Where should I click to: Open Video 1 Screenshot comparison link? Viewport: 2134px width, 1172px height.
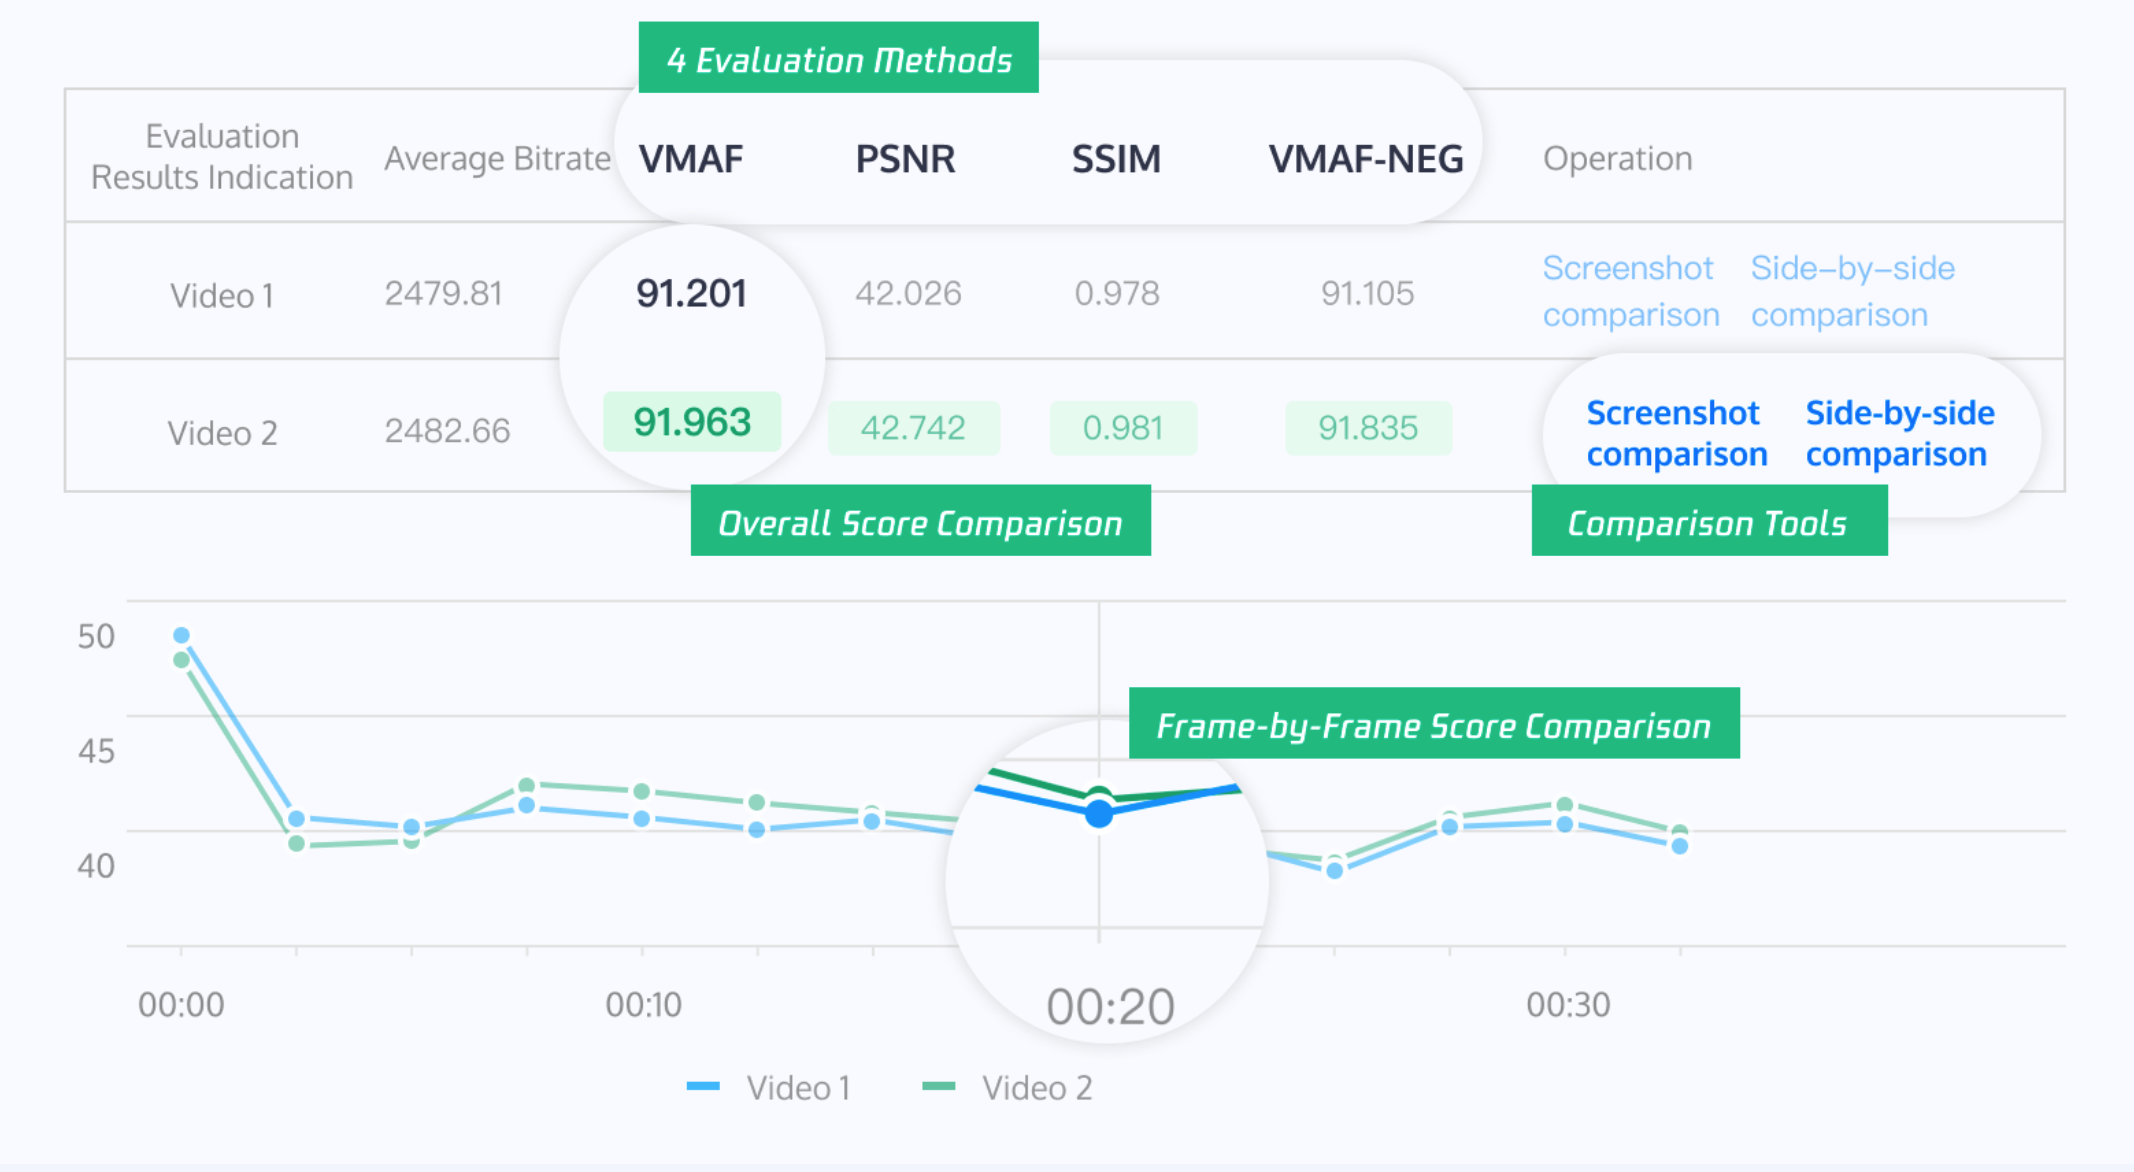click(x=1630, y=291)
